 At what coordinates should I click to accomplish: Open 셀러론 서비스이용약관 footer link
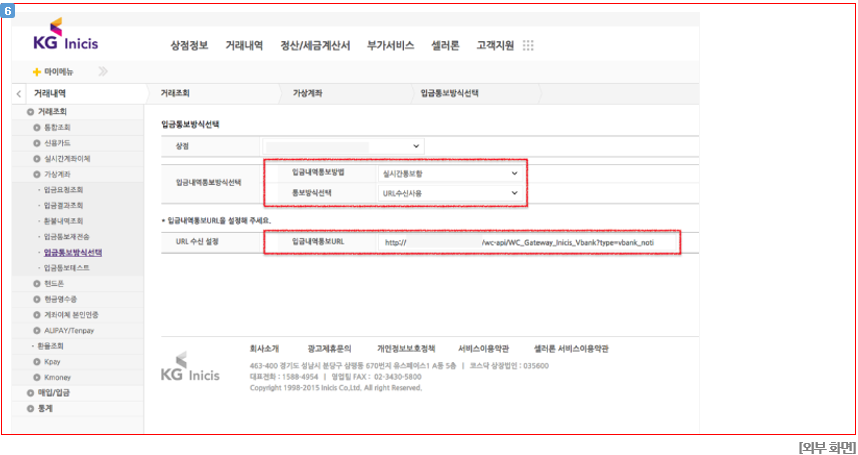click(571, 348)
